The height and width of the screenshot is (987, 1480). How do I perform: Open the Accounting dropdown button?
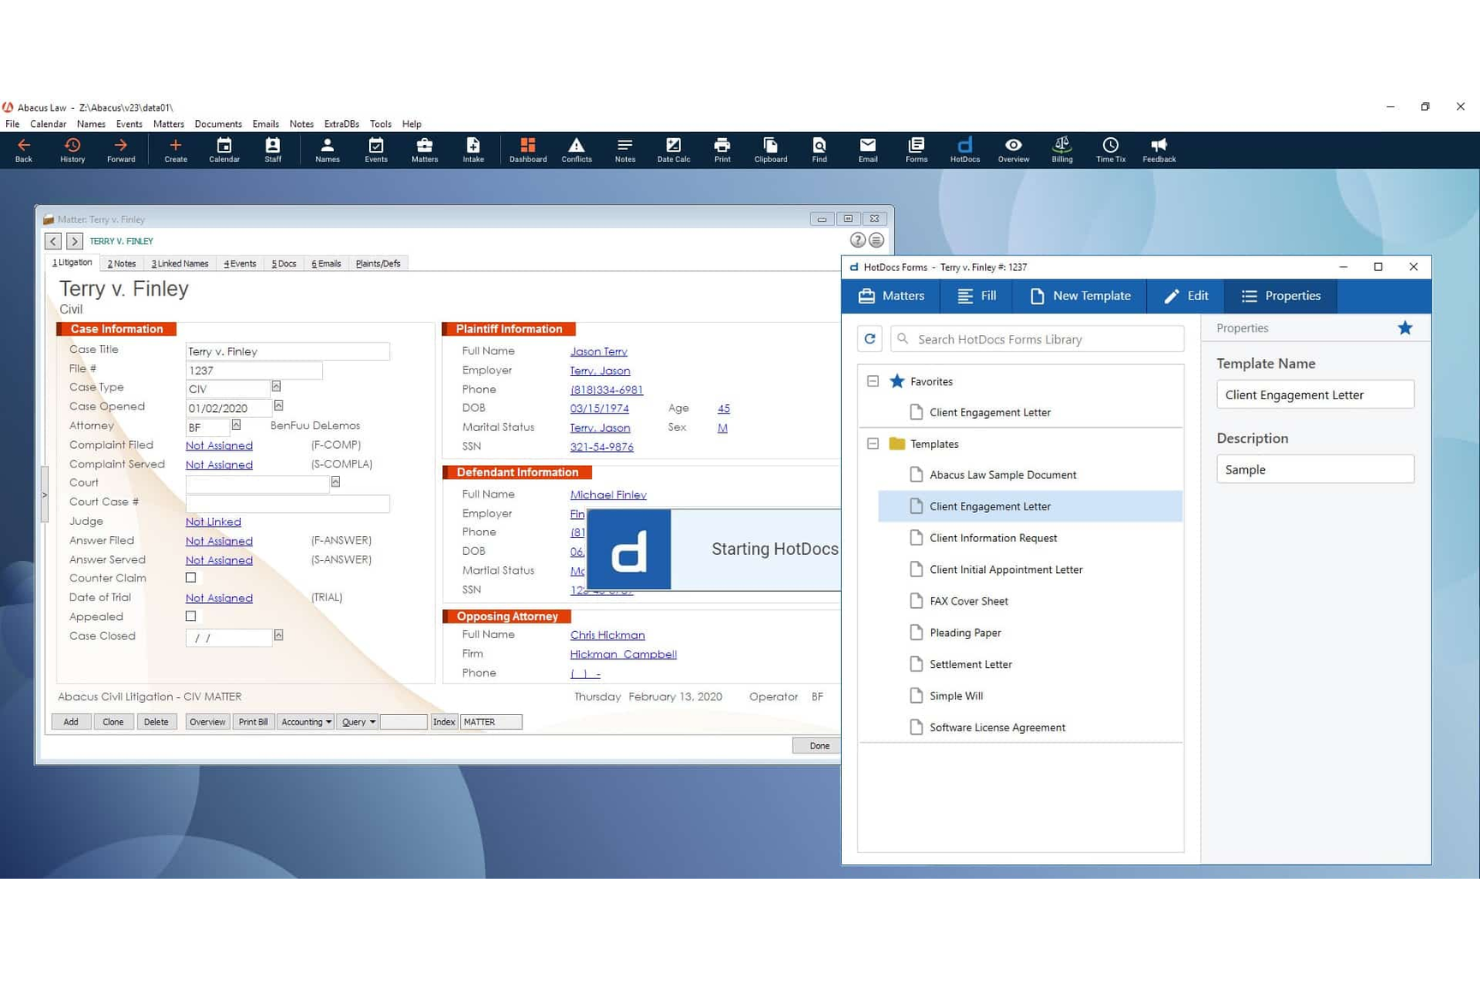305,722
